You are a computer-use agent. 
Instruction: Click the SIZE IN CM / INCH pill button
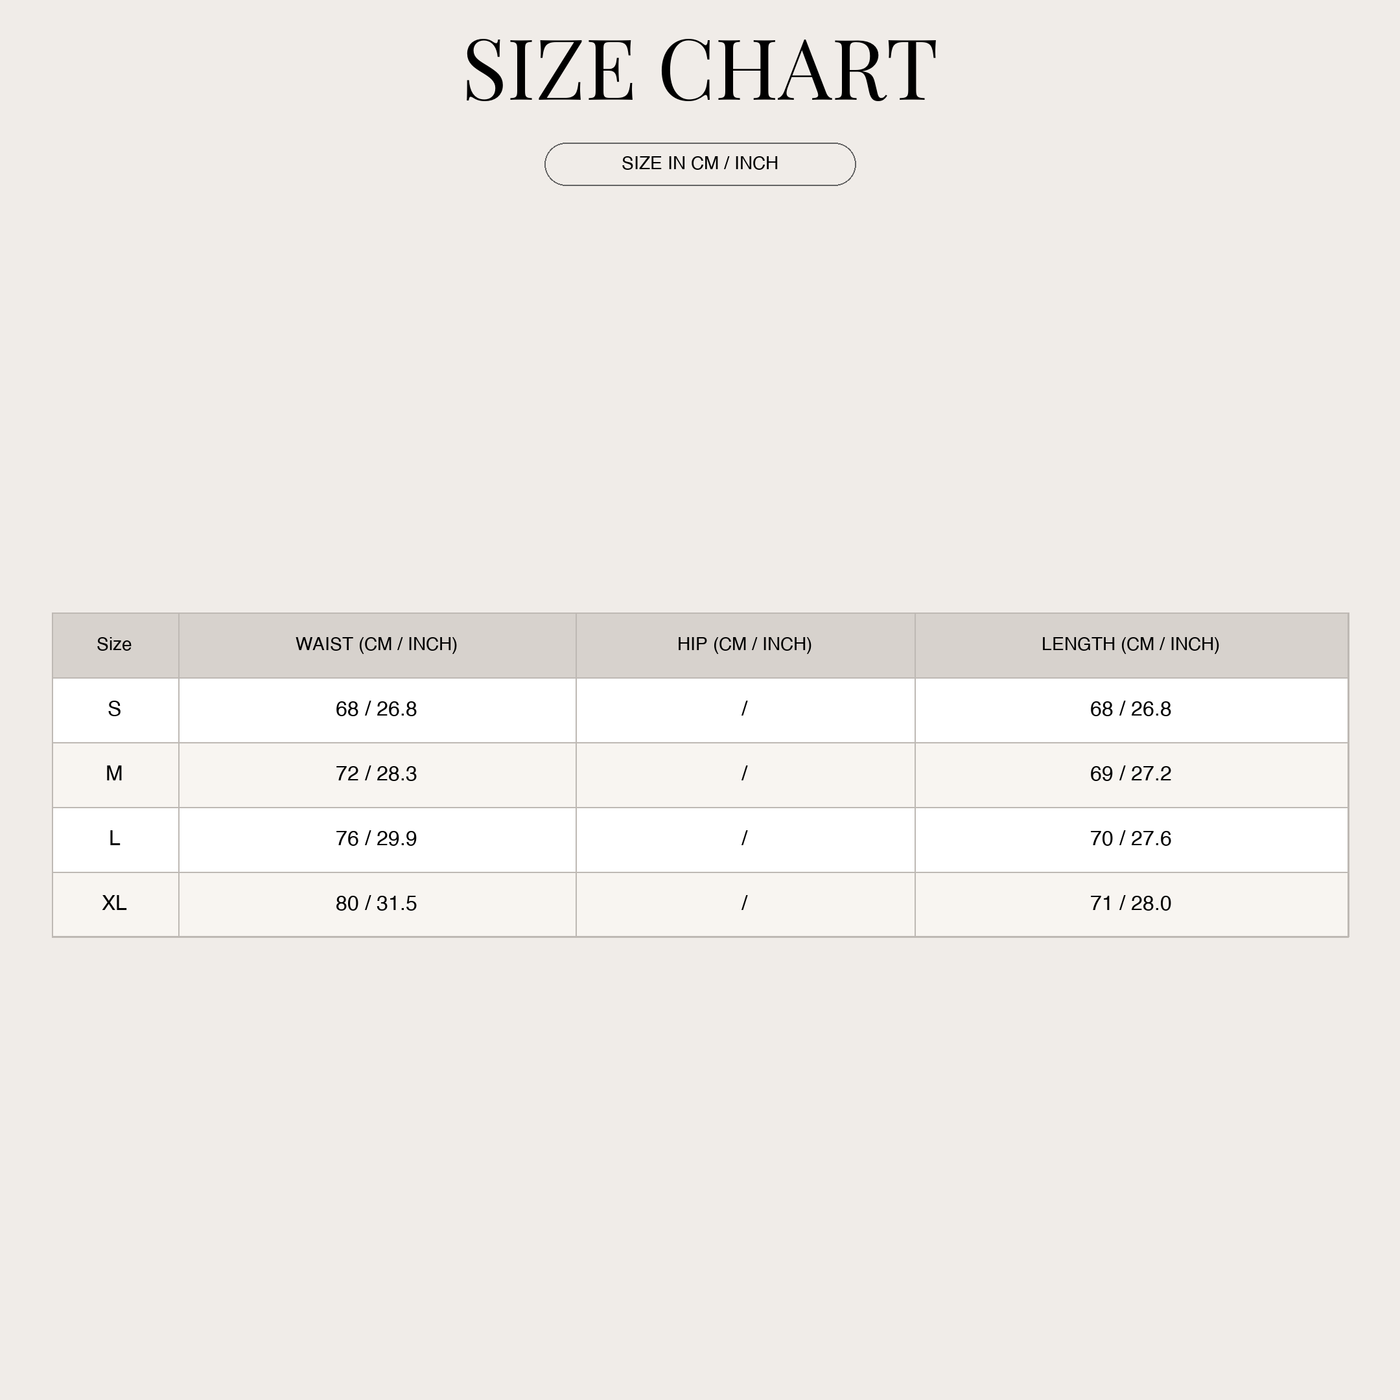coord(700,164)
